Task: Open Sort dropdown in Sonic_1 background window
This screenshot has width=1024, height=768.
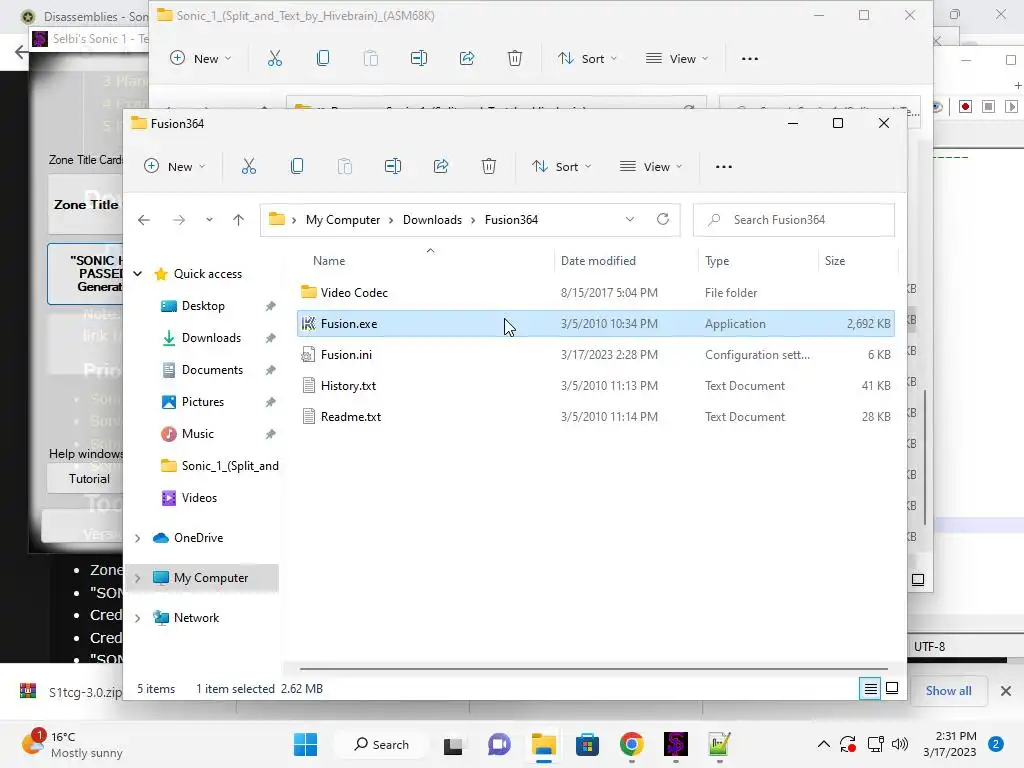Action: coord(587,59)
